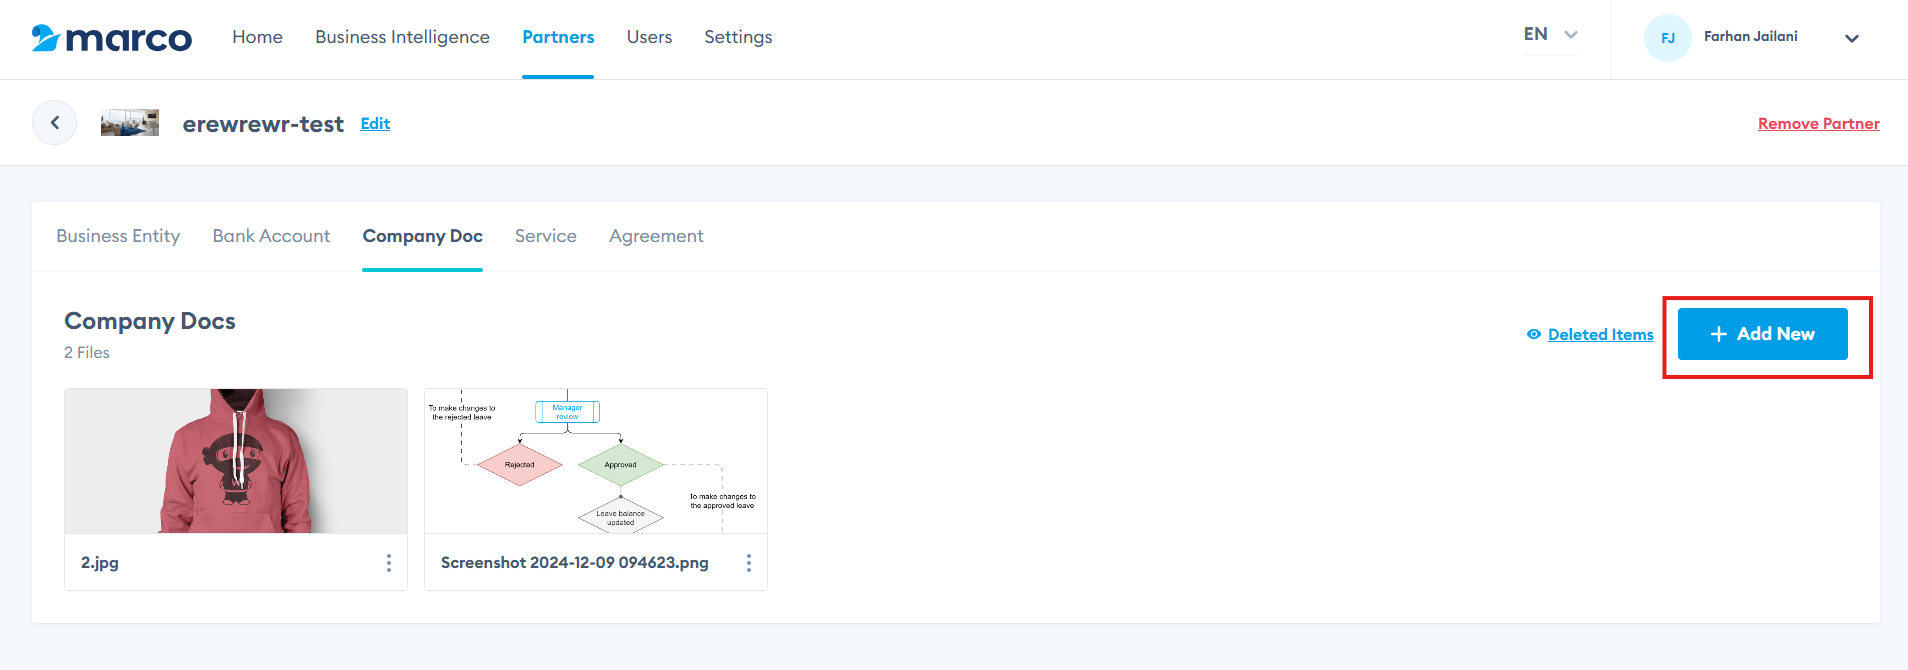Click the Marco logo

coord(111,38)
